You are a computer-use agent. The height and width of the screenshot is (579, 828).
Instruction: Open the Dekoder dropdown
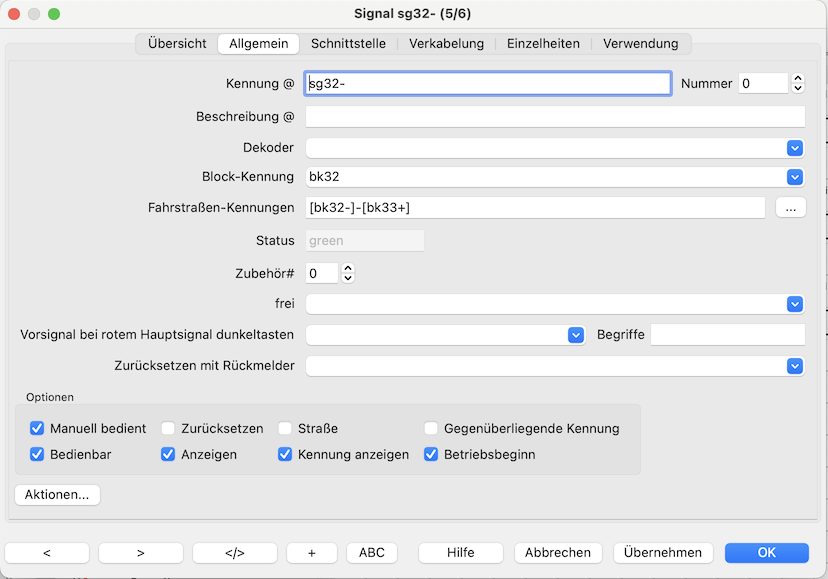[795, 148]
